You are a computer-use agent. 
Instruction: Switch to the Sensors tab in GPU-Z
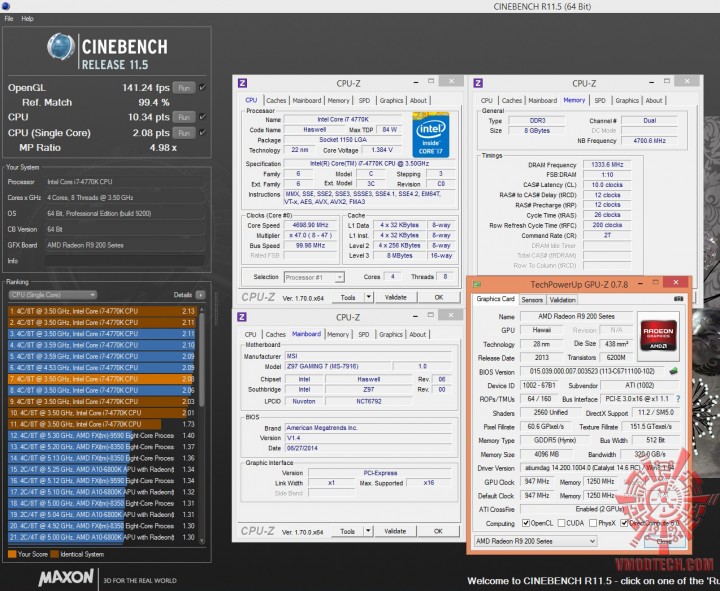pyautogui.click(x=532, y=300)
